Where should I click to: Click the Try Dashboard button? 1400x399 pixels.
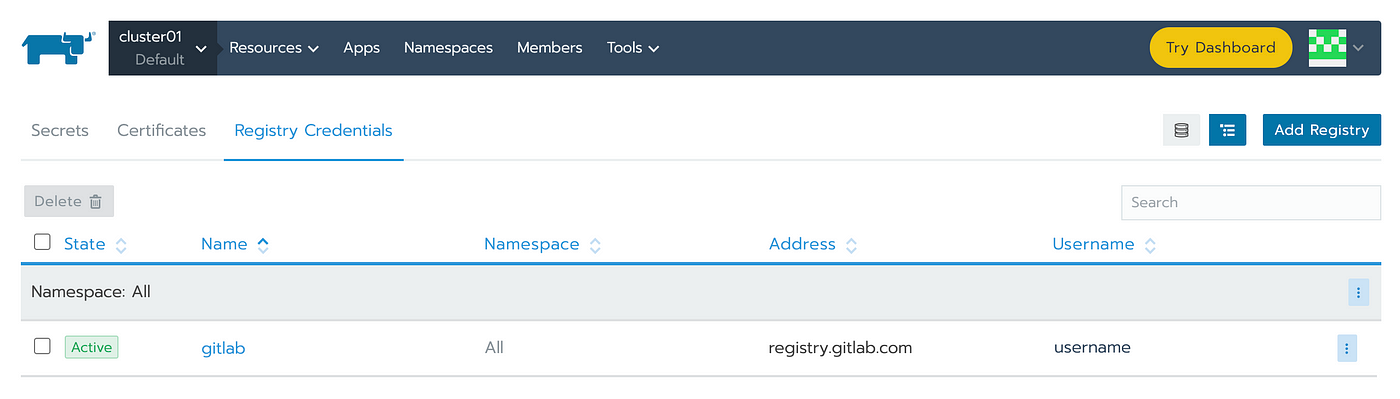[1221, 47]
